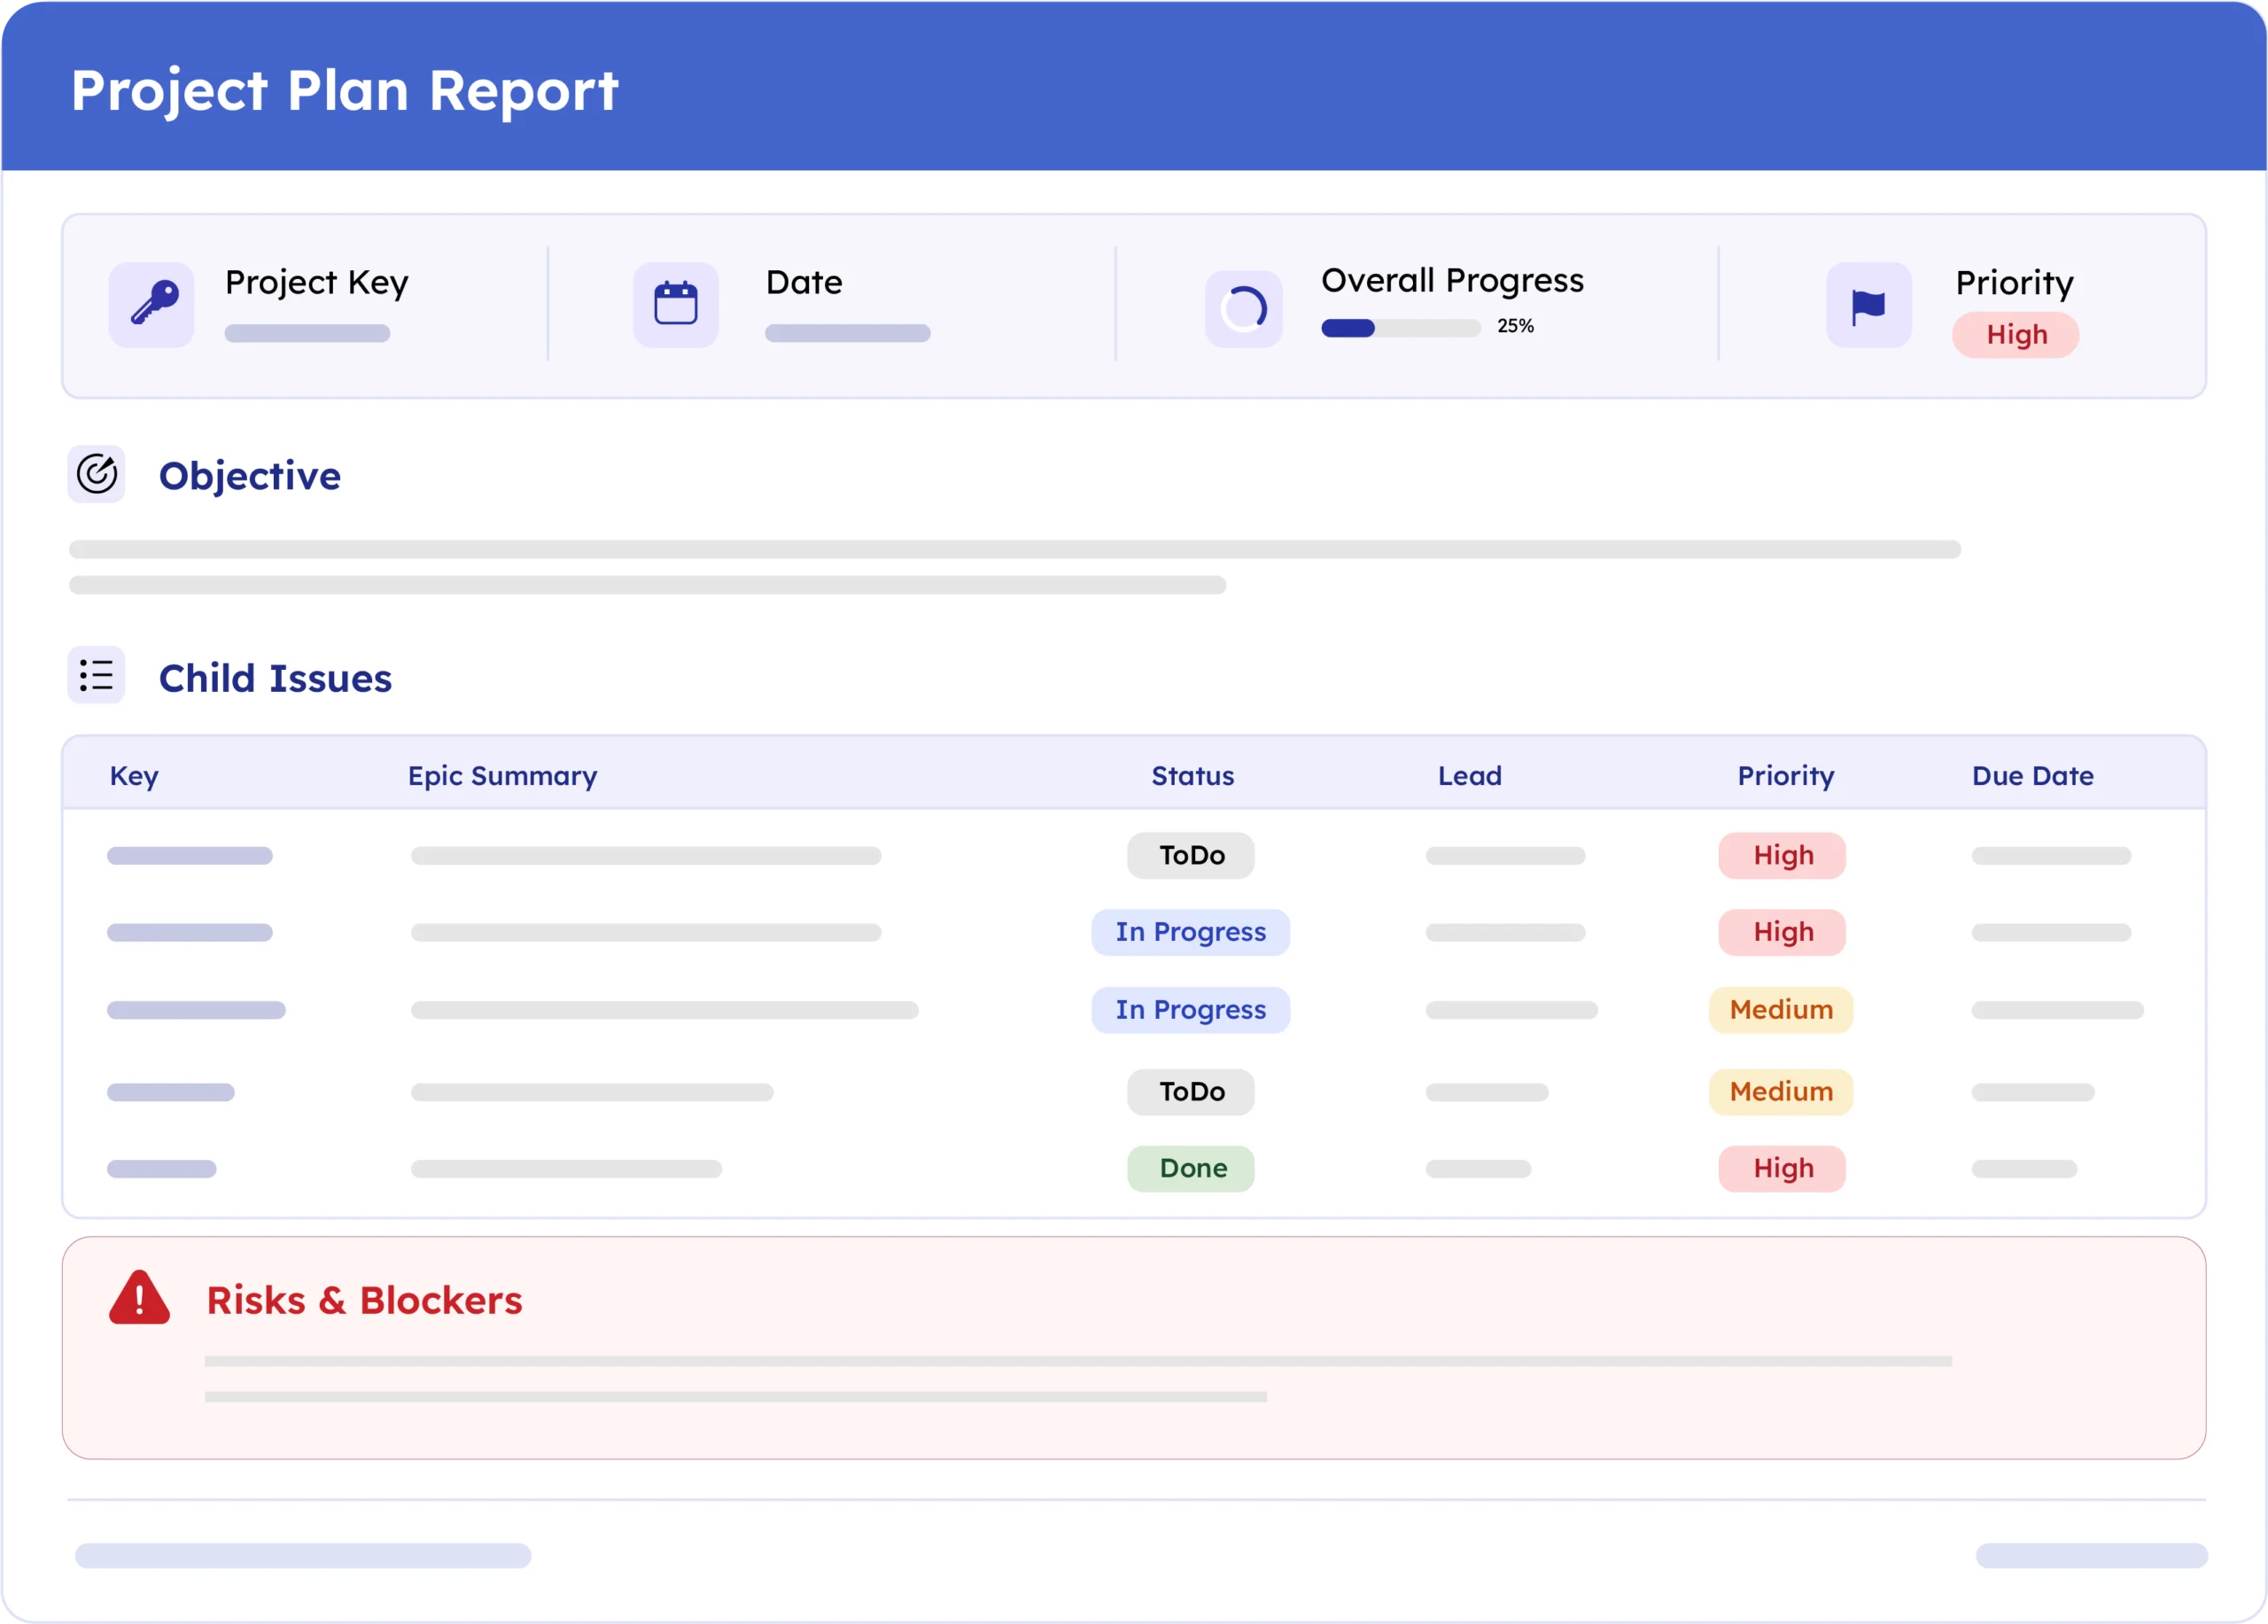Click the ToDo status in fourth row
The image size is (2268, 1624).
[x=1191, y=1092]
